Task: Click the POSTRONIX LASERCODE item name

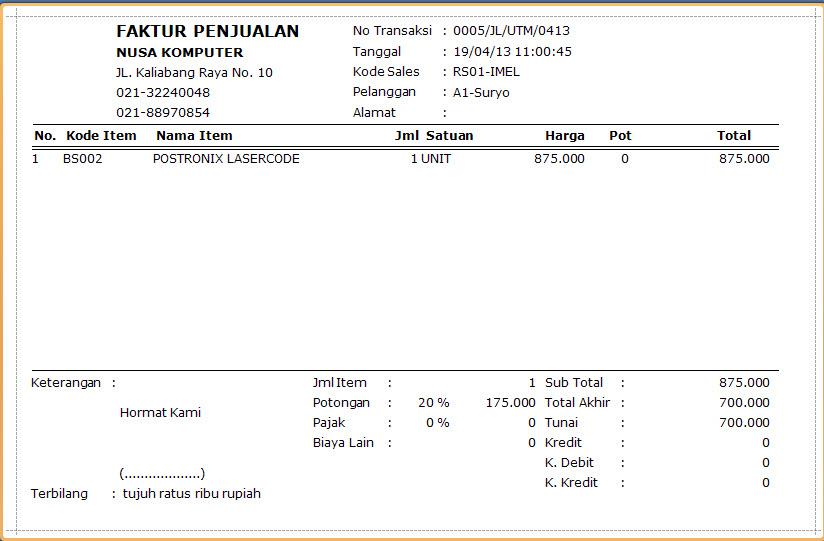Action: coord(226,159)
